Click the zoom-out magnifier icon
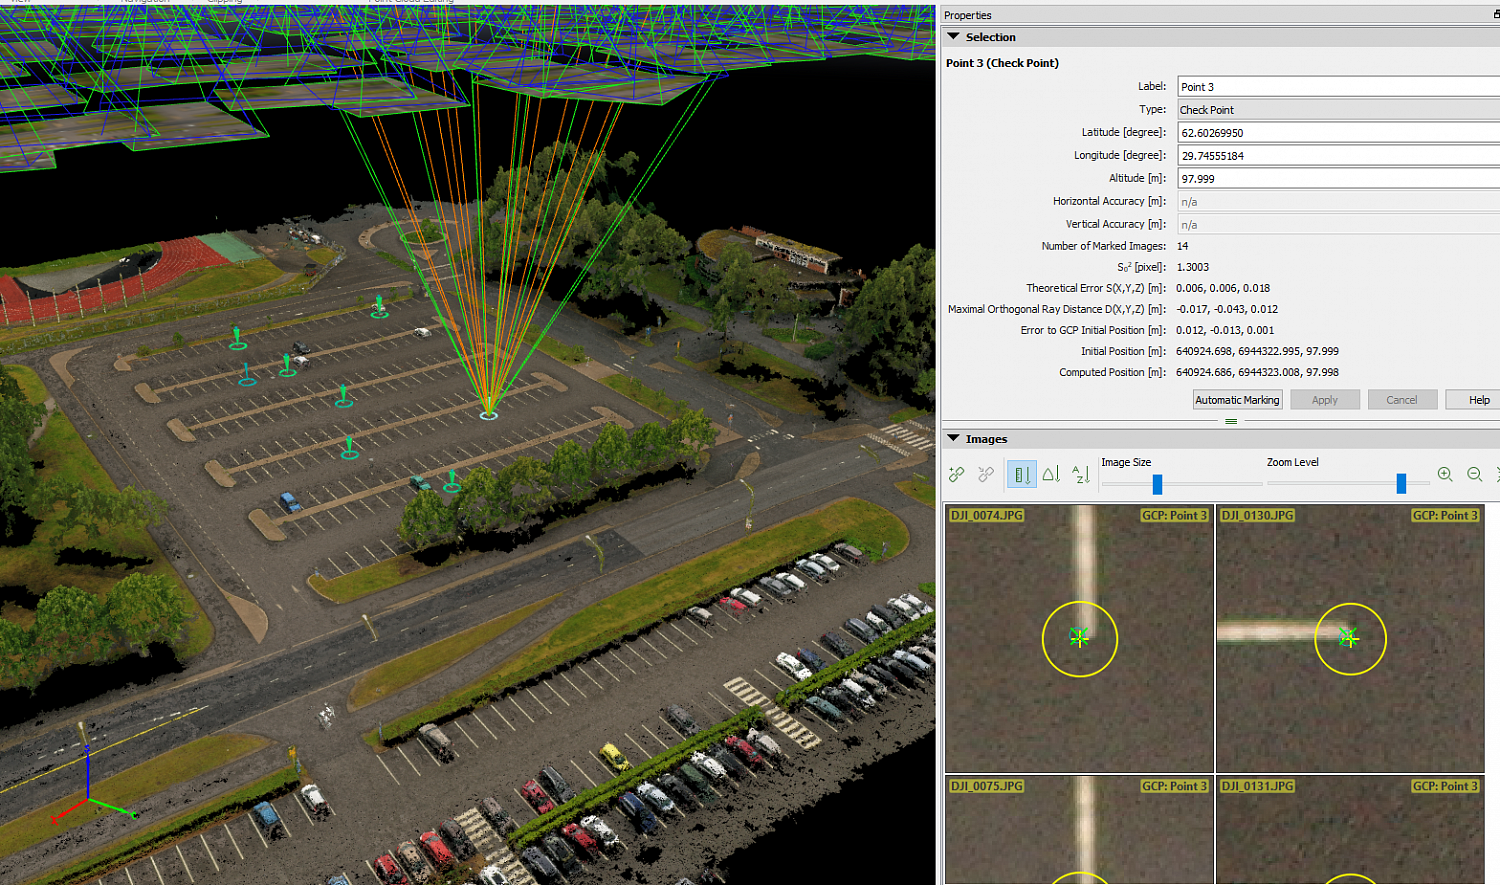Viewport: 1500px width, 885px height. [x=1474, y=473]
